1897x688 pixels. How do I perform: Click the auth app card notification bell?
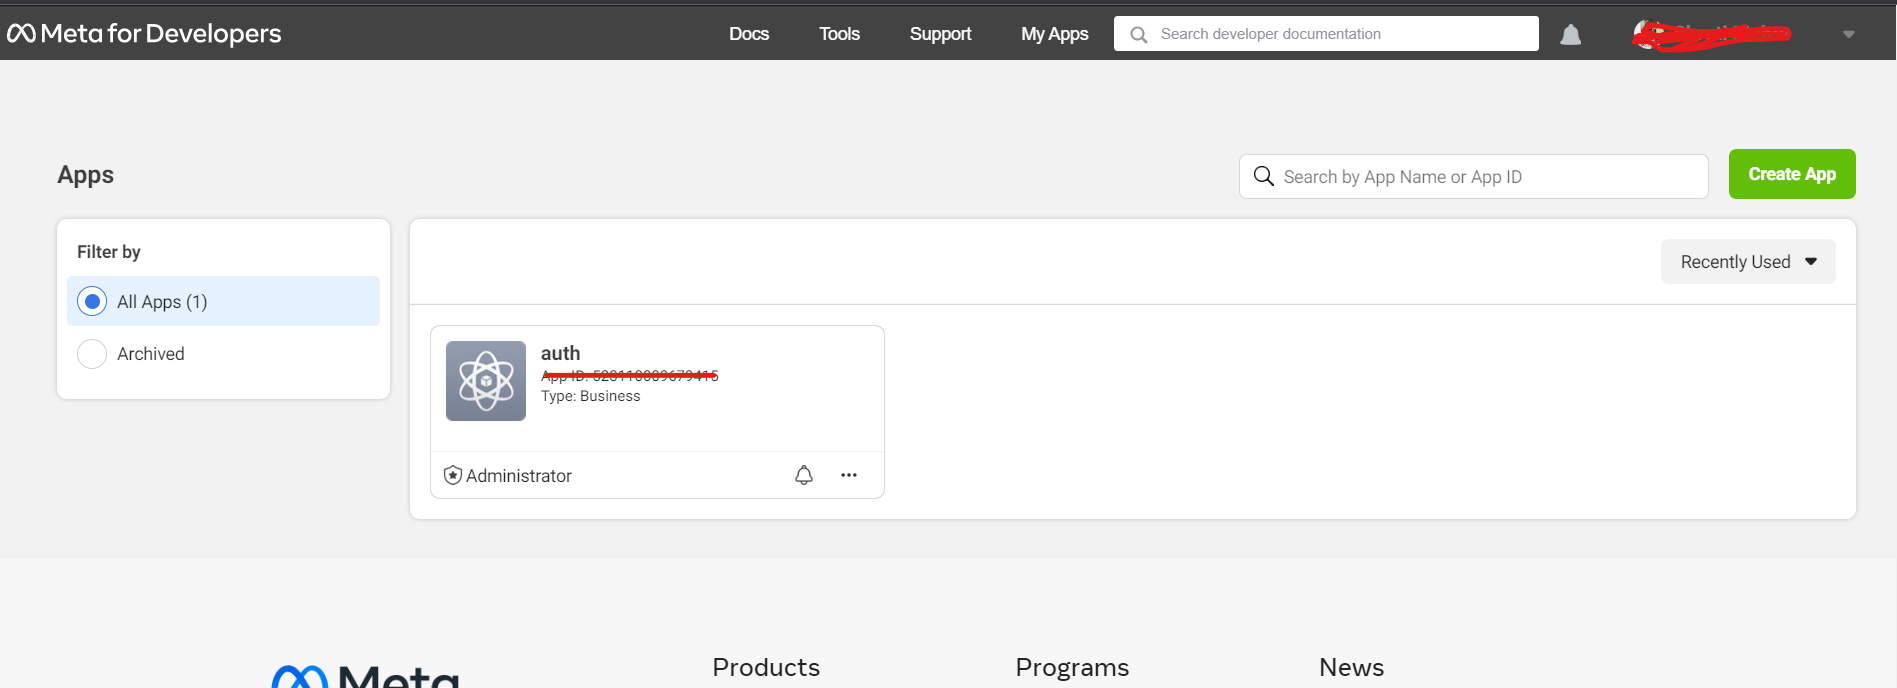coord(804,475)
